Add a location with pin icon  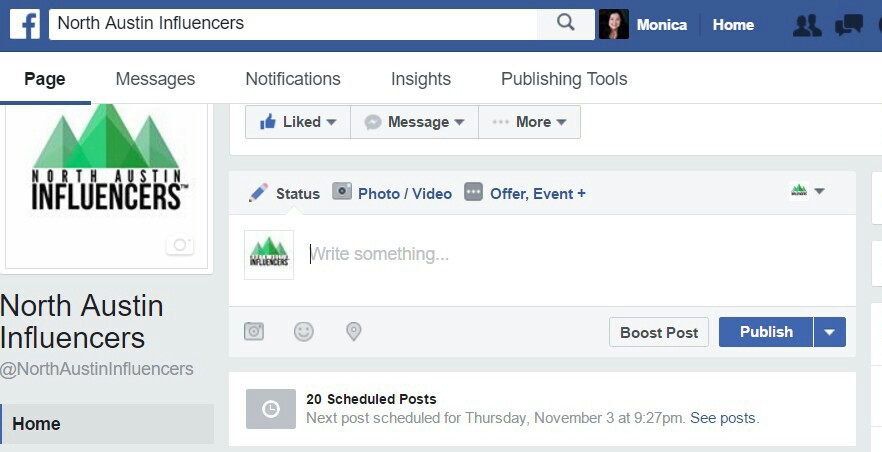[x=353, y=332]
